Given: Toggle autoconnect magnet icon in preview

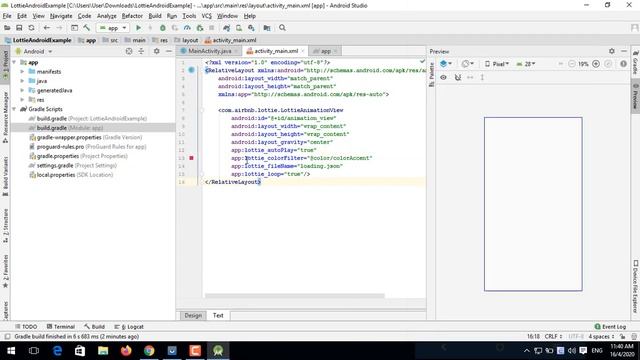Looking at the screenshot, I should 458,77.
